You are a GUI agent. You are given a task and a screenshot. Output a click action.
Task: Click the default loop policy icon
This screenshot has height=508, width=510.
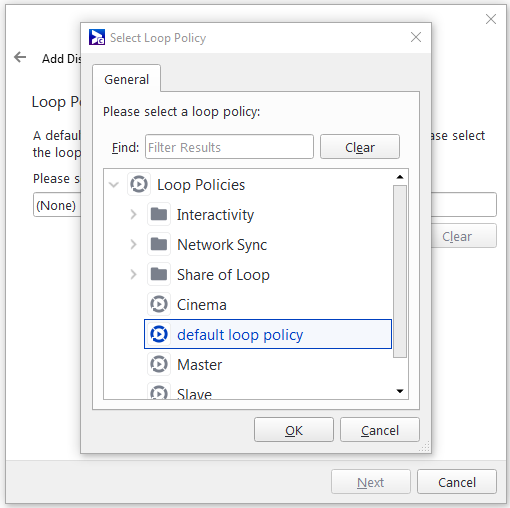[x=159, y=334]
